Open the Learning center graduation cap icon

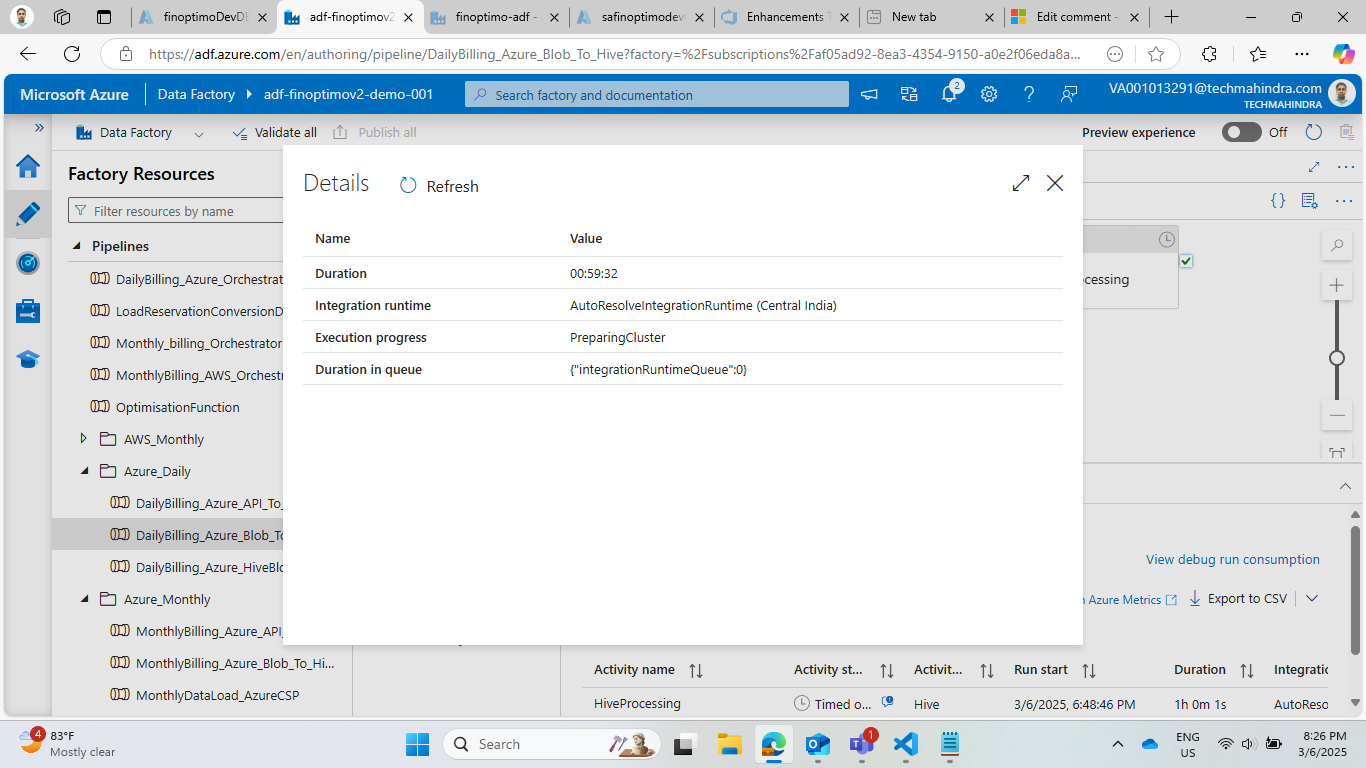pyautogui.click(x=28, y=359)
